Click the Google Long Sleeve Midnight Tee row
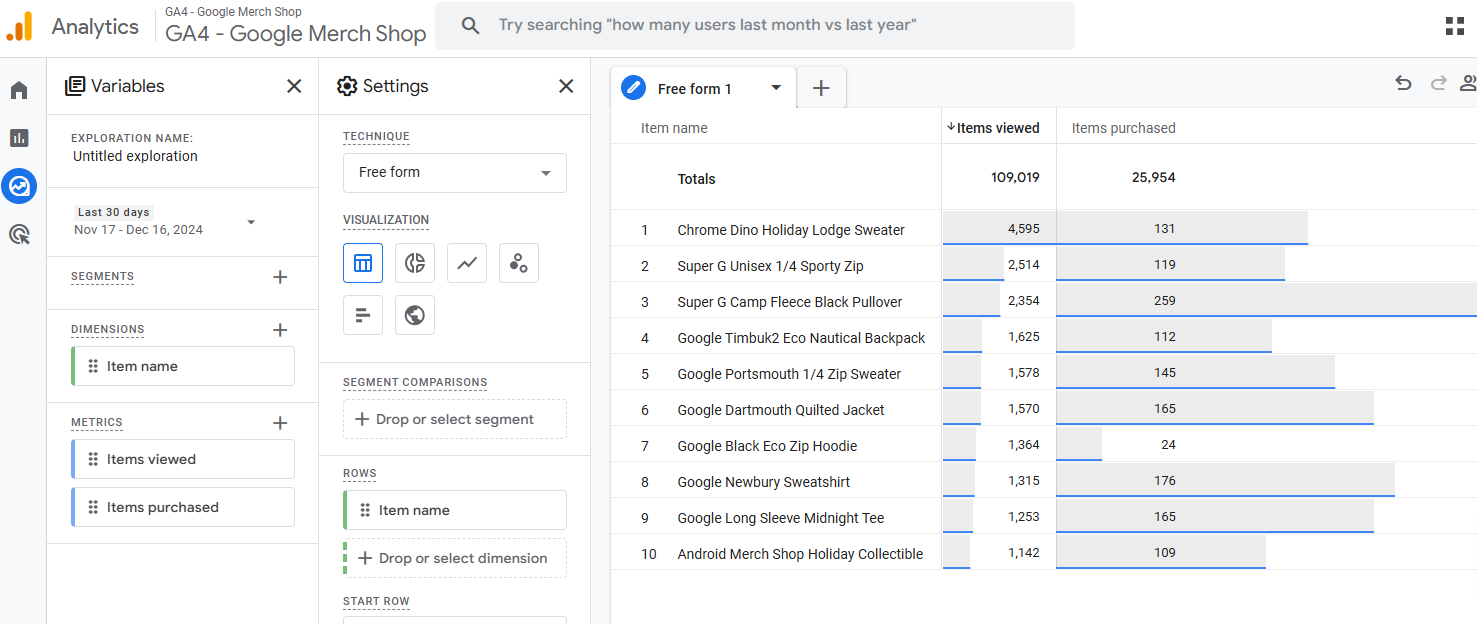The width and height of the screenshot is (1477, 639). (x=1044, y=517)
